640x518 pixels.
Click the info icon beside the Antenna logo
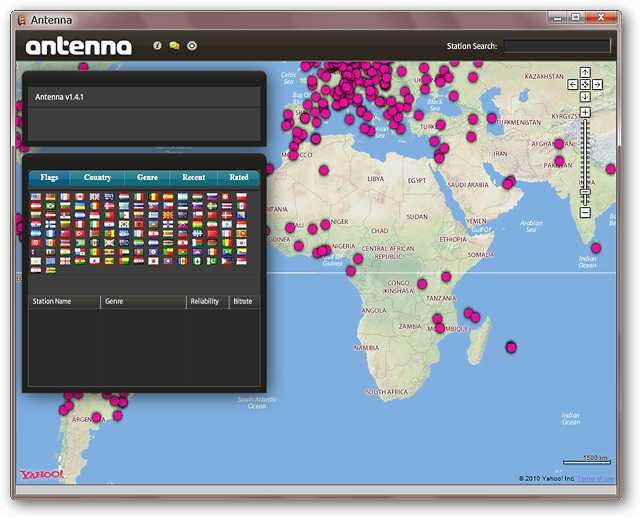[157, 46]
